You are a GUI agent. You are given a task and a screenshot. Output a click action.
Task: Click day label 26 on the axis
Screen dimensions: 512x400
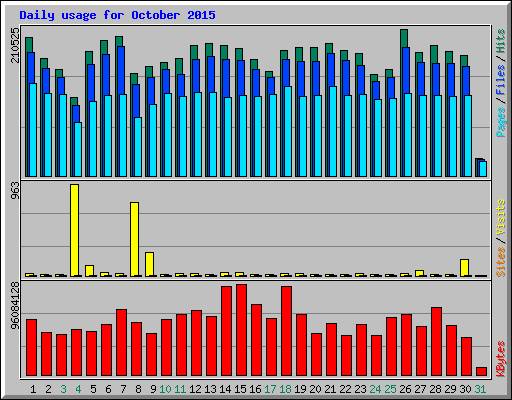pos(405,389)
